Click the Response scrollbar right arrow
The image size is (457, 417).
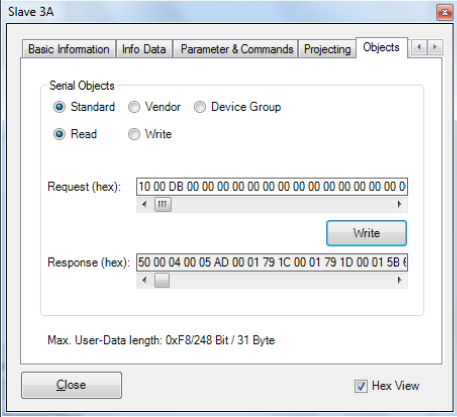[399, 280]
